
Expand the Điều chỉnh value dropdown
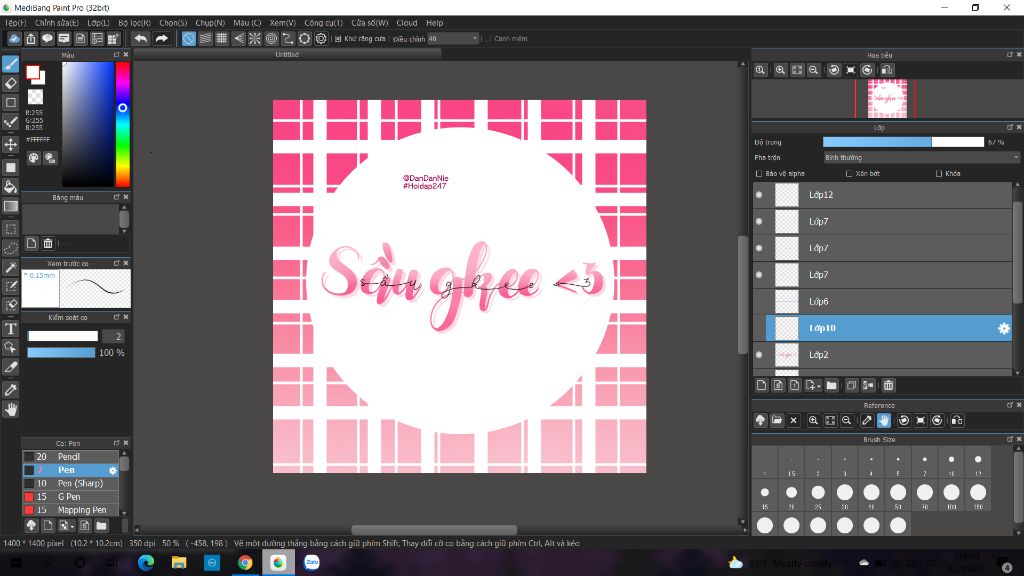pyautogui.click(x=475, y=39)
